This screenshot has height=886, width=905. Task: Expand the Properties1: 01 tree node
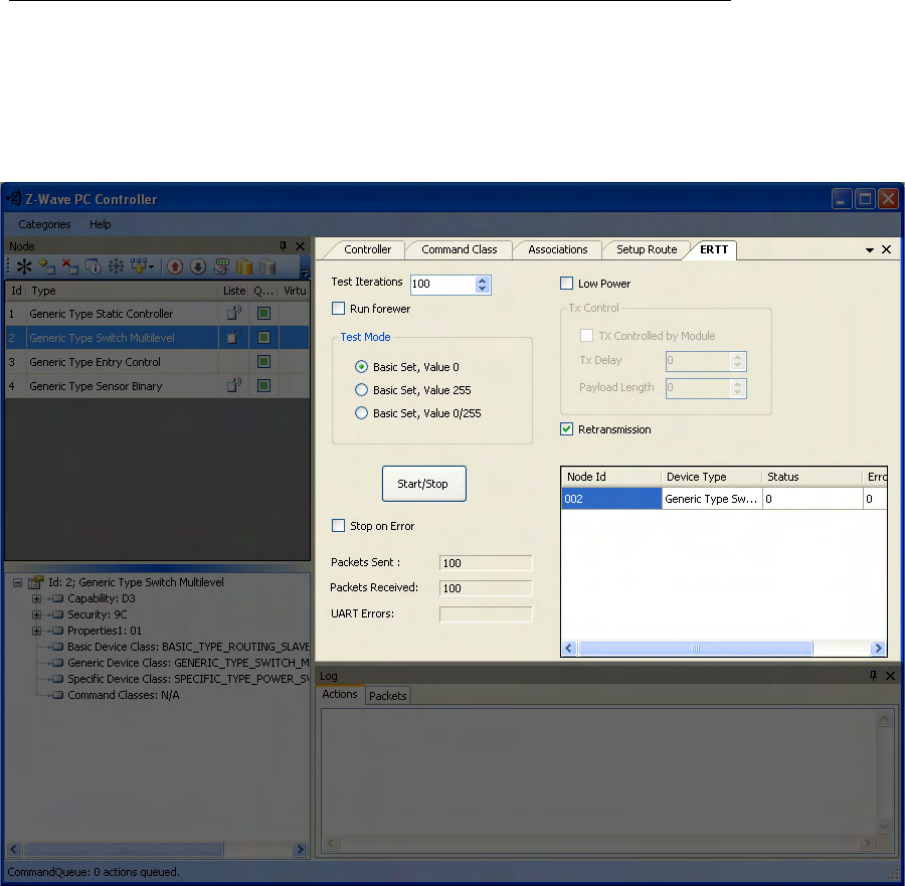point(36,631)
